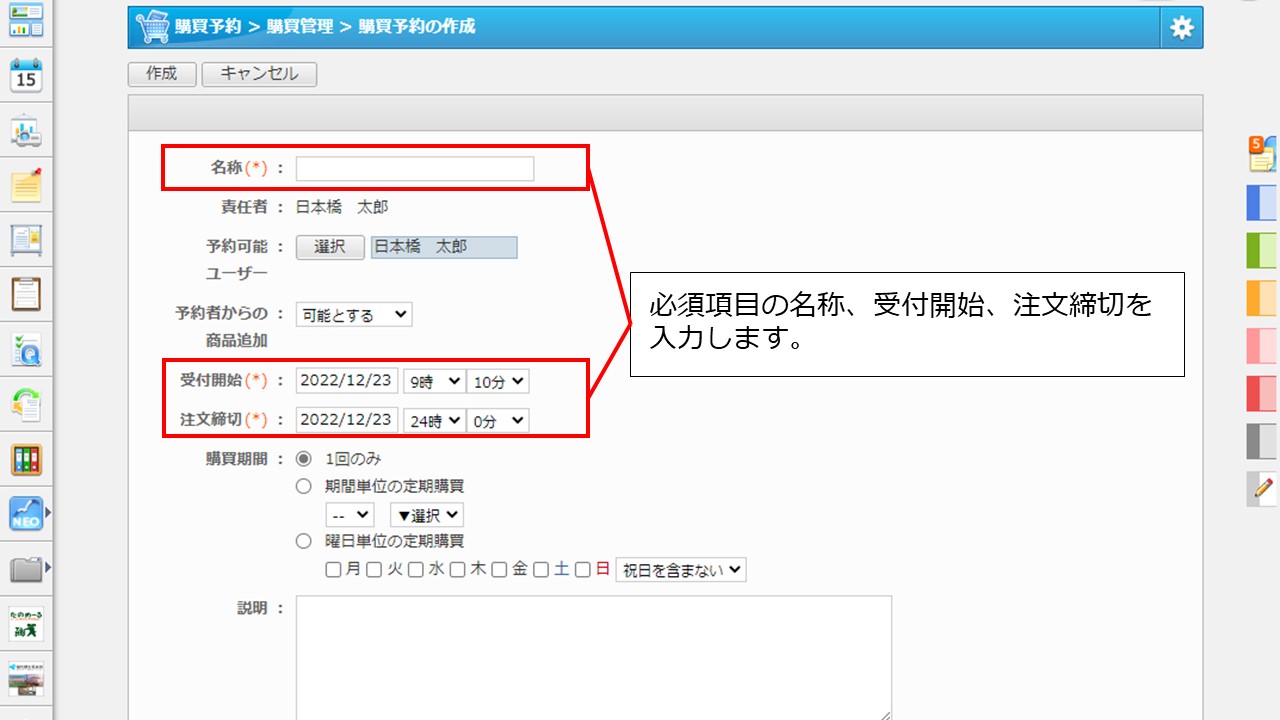Open the document with green arrow icon
Viewport: 1280px width, 720px height.
coord(26,404)
